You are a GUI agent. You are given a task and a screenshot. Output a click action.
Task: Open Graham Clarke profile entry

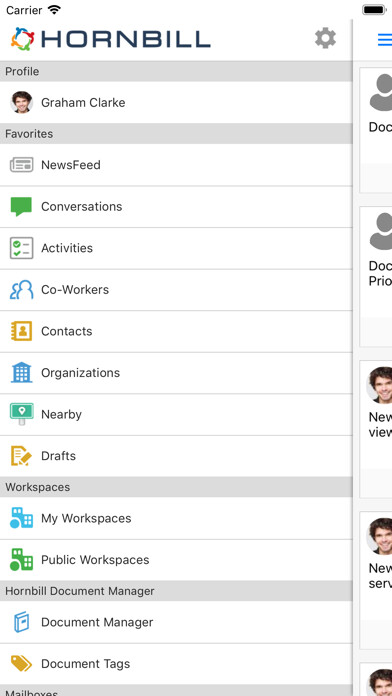click(176, 103)
